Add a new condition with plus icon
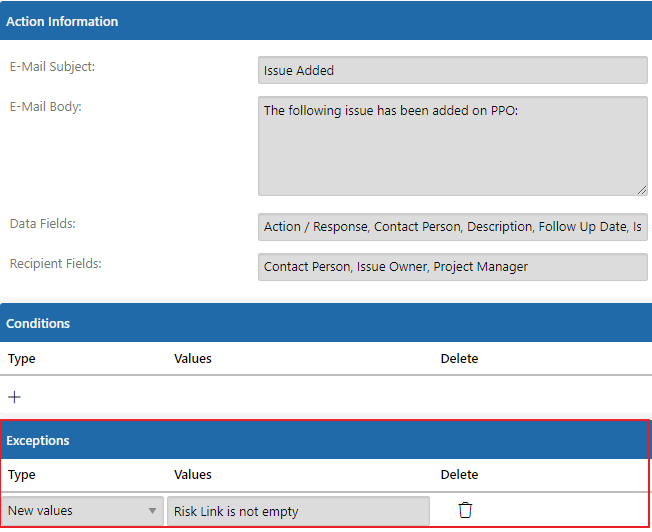Image resolution: width=652 pixels, height=532 pixels. [x=15, y=397]
